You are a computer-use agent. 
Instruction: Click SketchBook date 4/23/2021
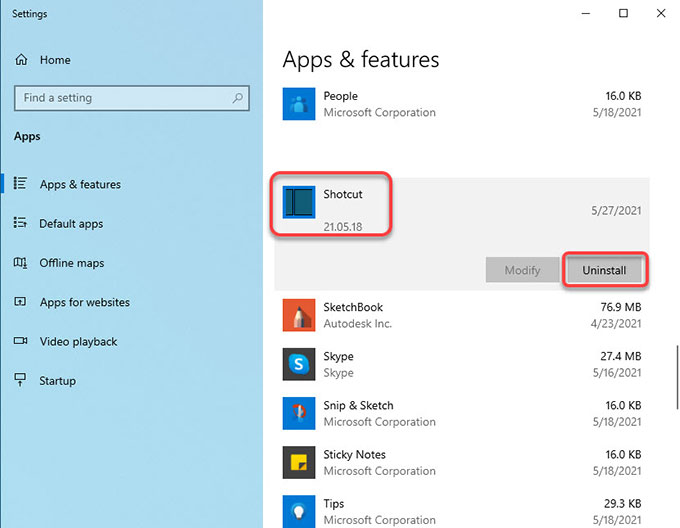pos(616,323)
